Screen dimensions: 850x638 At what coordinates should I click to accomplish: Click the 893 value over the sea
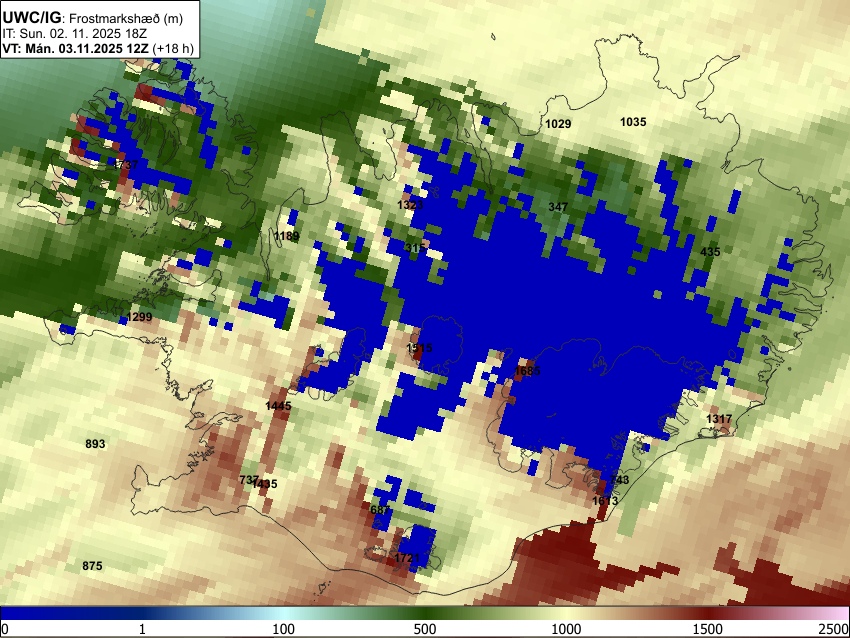tap(95, 444)
